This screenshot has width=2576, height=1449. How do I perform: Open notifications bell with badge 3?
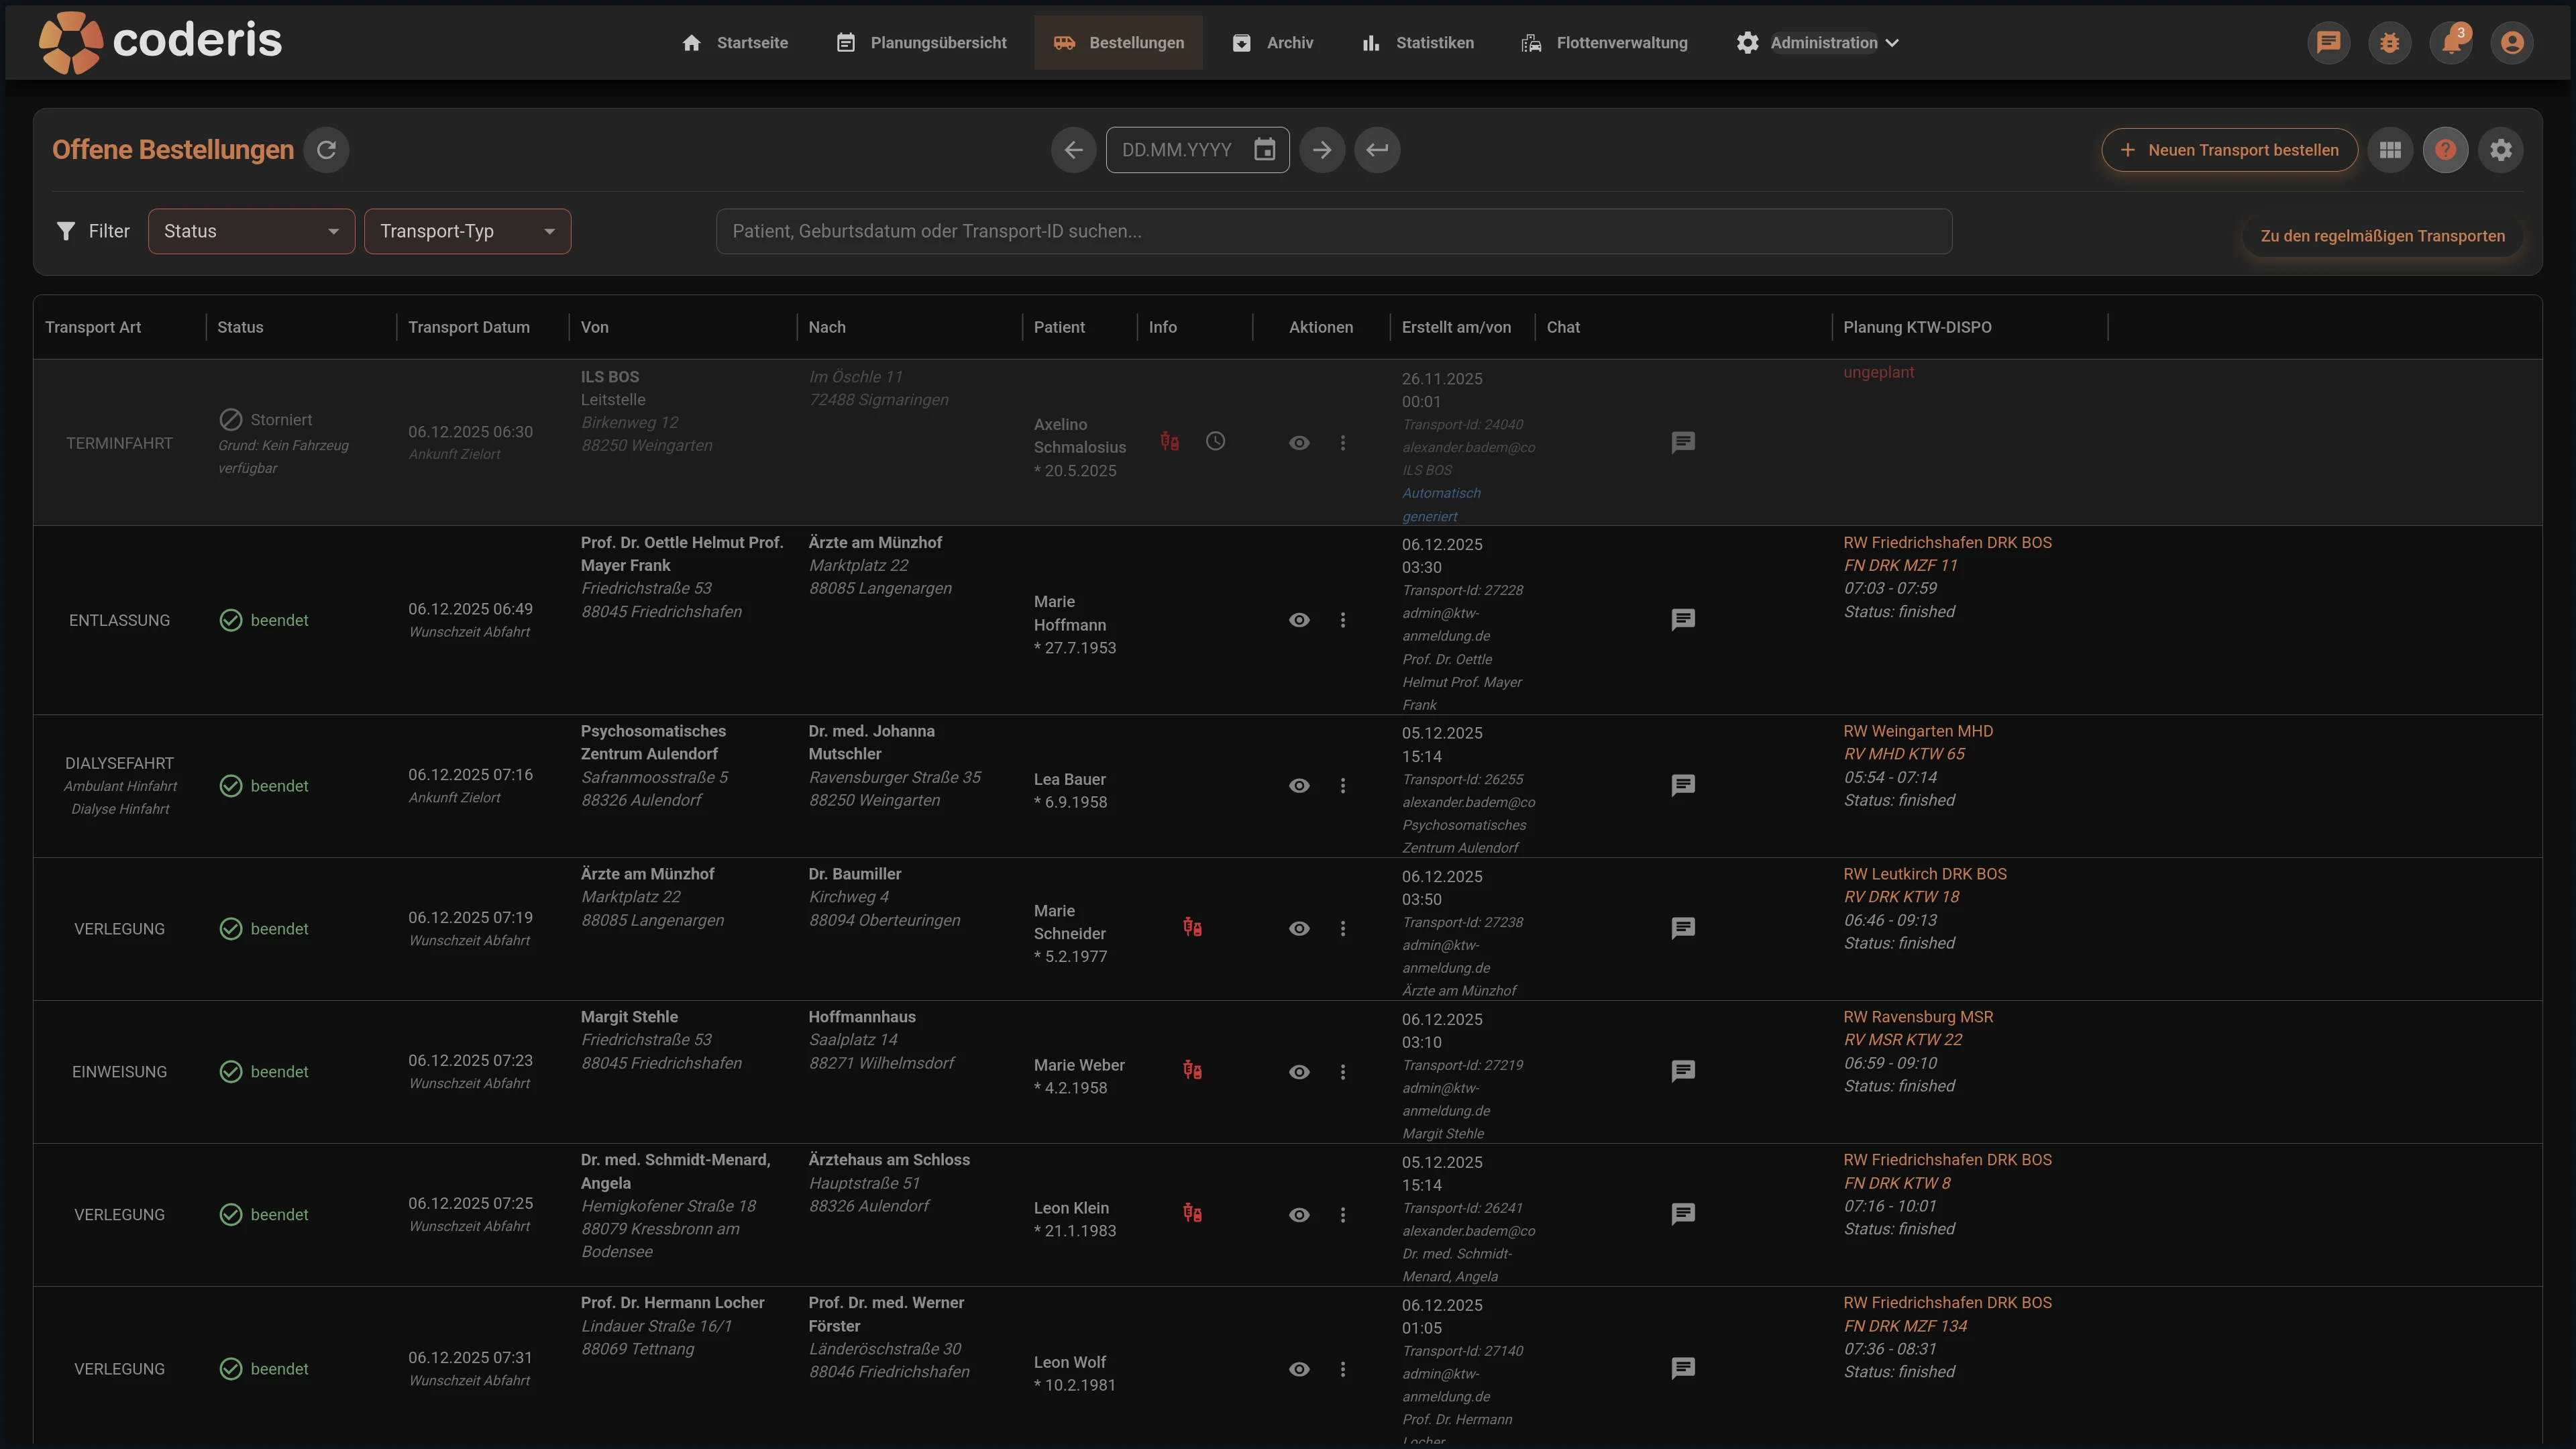click(x=2452, y=43)
